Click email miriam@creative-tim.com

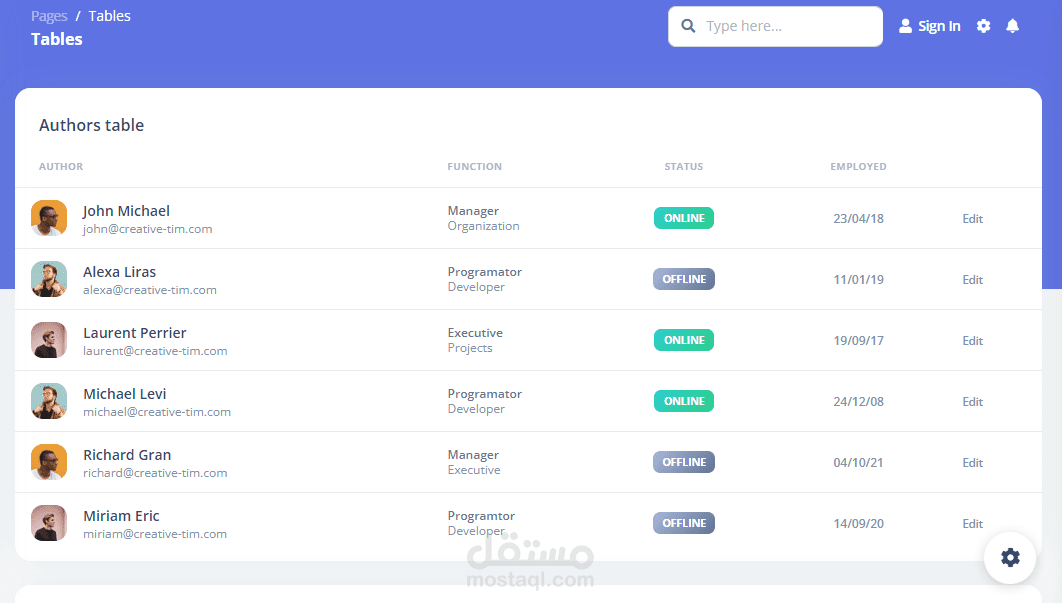pos(155,534)
